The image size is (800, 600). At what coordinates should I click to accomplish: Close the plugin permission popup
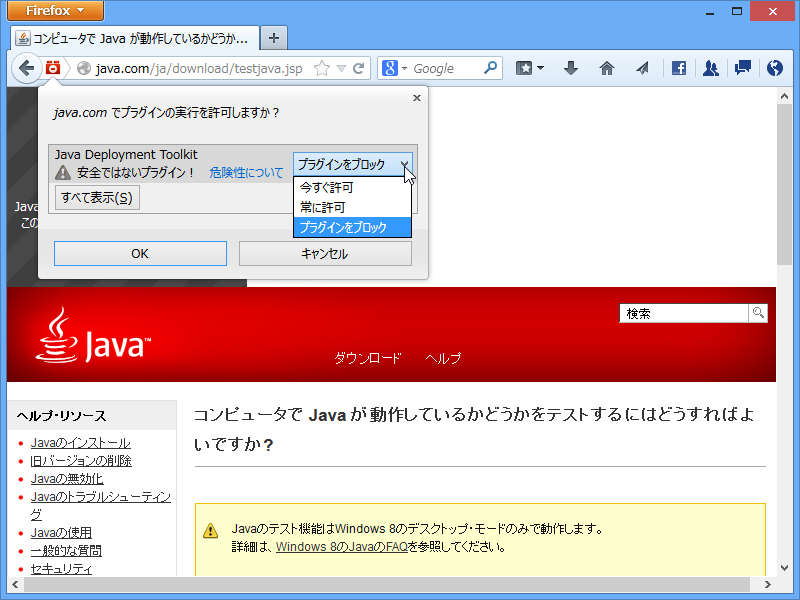pyautogui.click(x=417, y=98)
